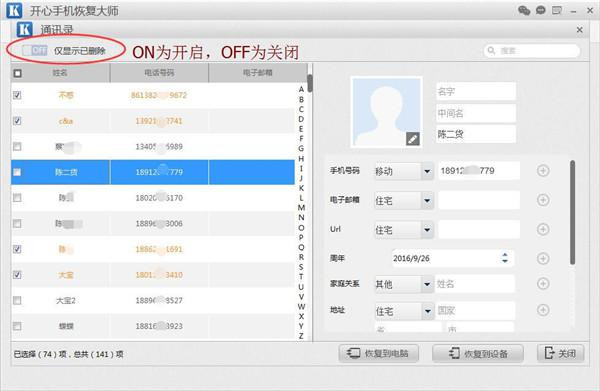Sort contacts by 姓名 column header

point(60,73)
